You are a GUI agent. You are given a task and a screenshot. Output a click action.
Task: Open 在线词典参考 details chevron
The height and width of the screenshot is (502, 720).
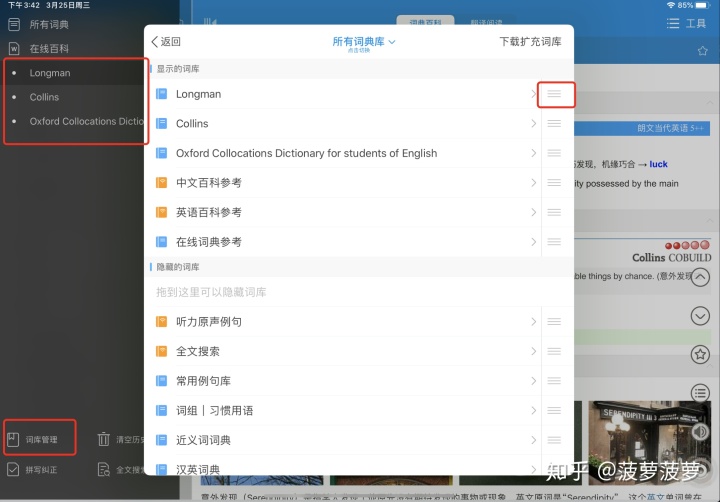(534, 242)
